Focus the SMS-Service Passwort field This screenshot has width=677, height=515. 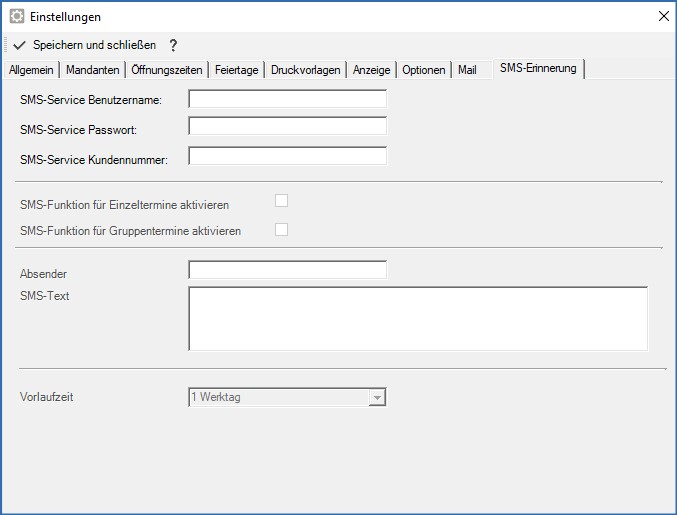click(x=287, y=127)
